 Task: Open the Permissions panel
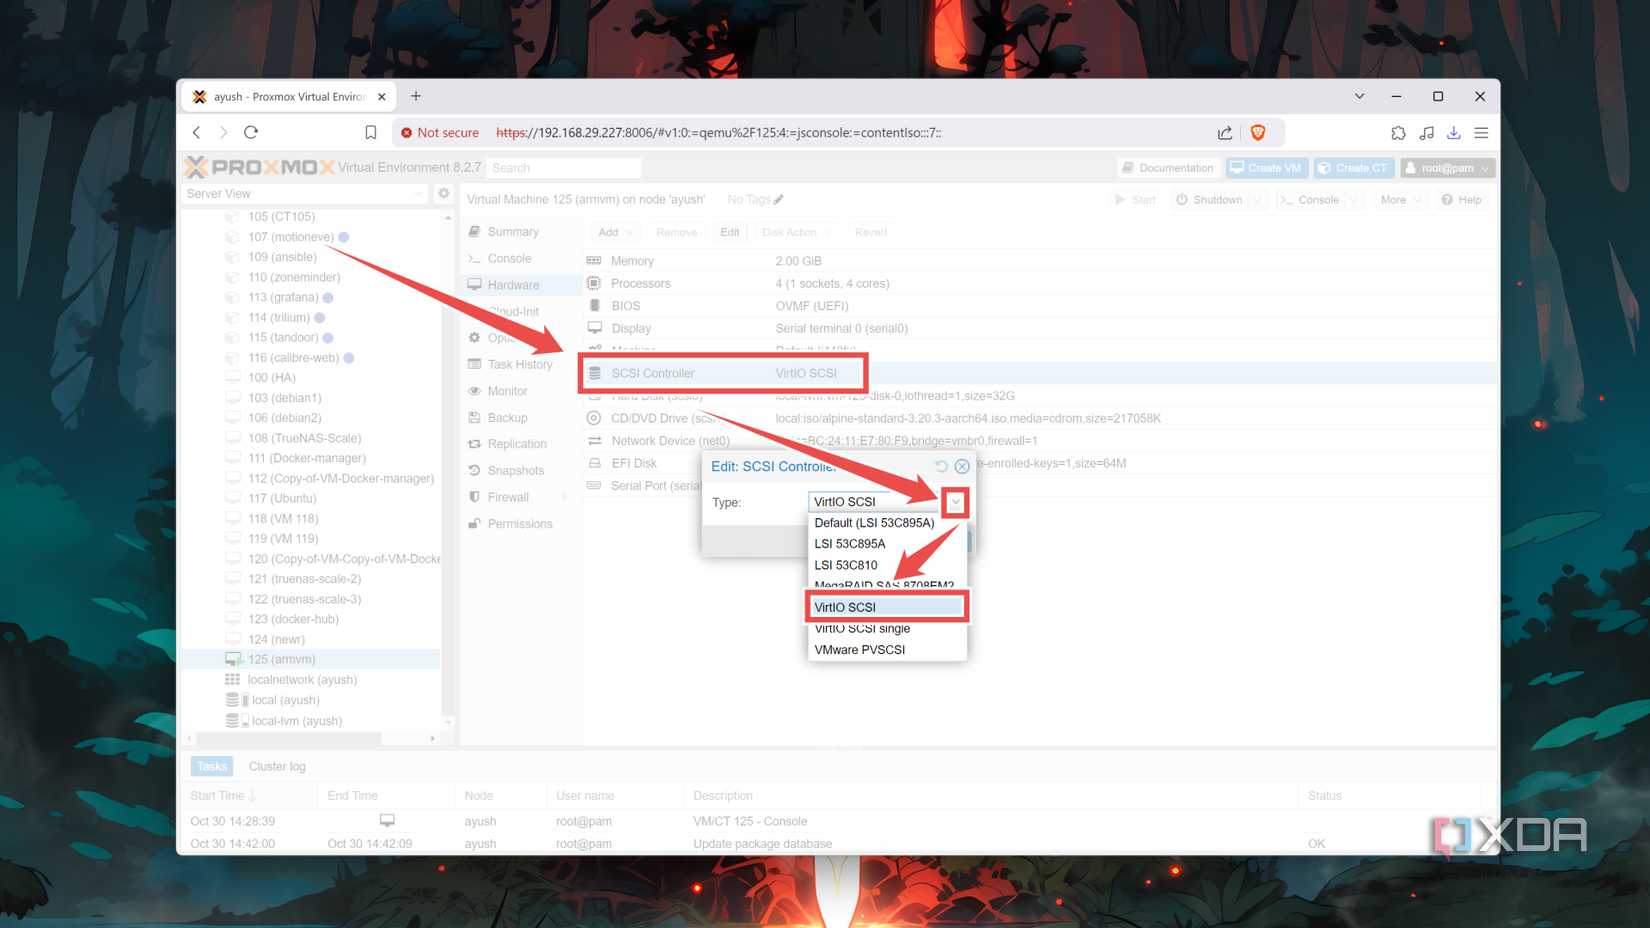point(520,523)
